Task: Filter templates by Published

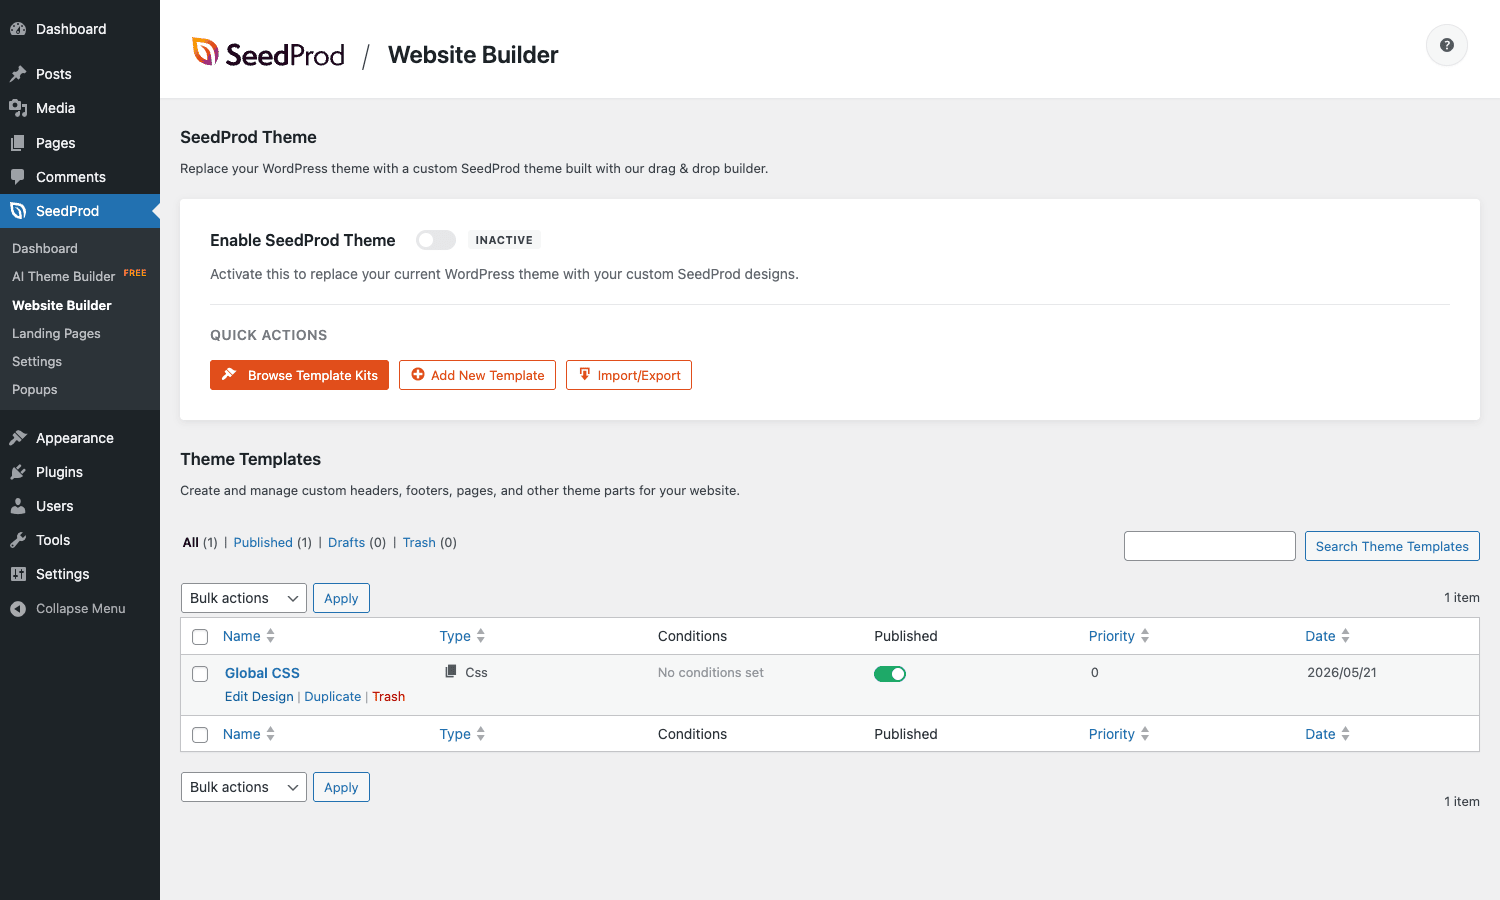Action: point(263,542)
